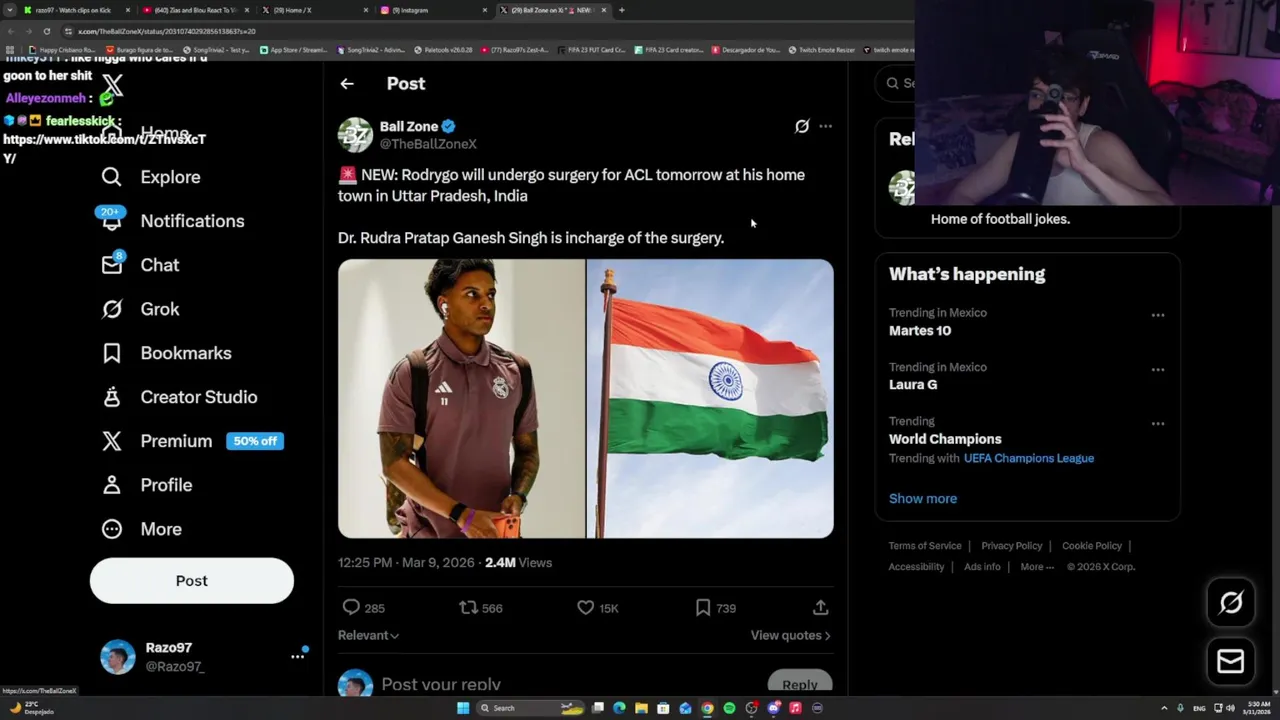This screenshot has height=720, width=1280.
Task: Click the Reply button
Action: [800, 684]
